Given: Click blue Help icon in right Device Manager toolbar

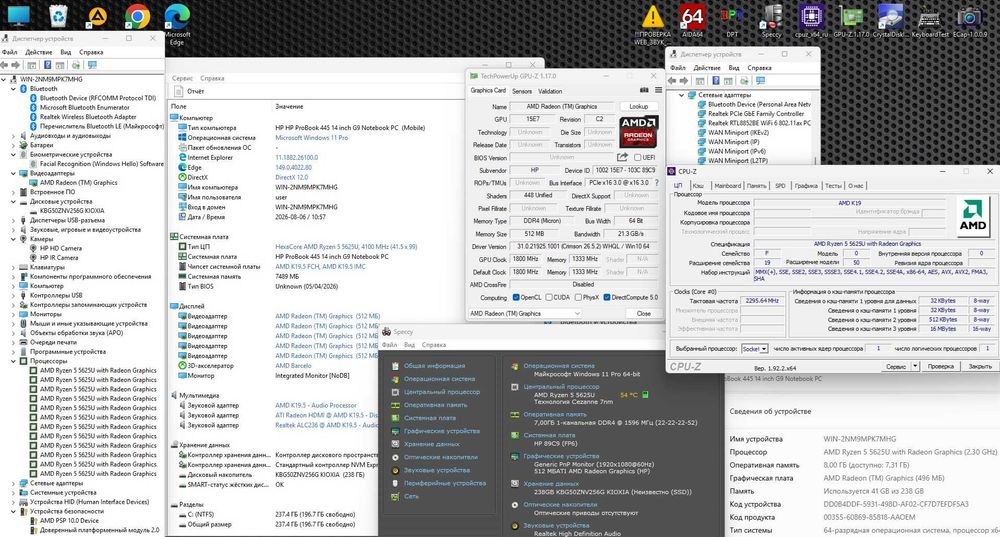Looking at the screenshot, I should click(716, 81).
